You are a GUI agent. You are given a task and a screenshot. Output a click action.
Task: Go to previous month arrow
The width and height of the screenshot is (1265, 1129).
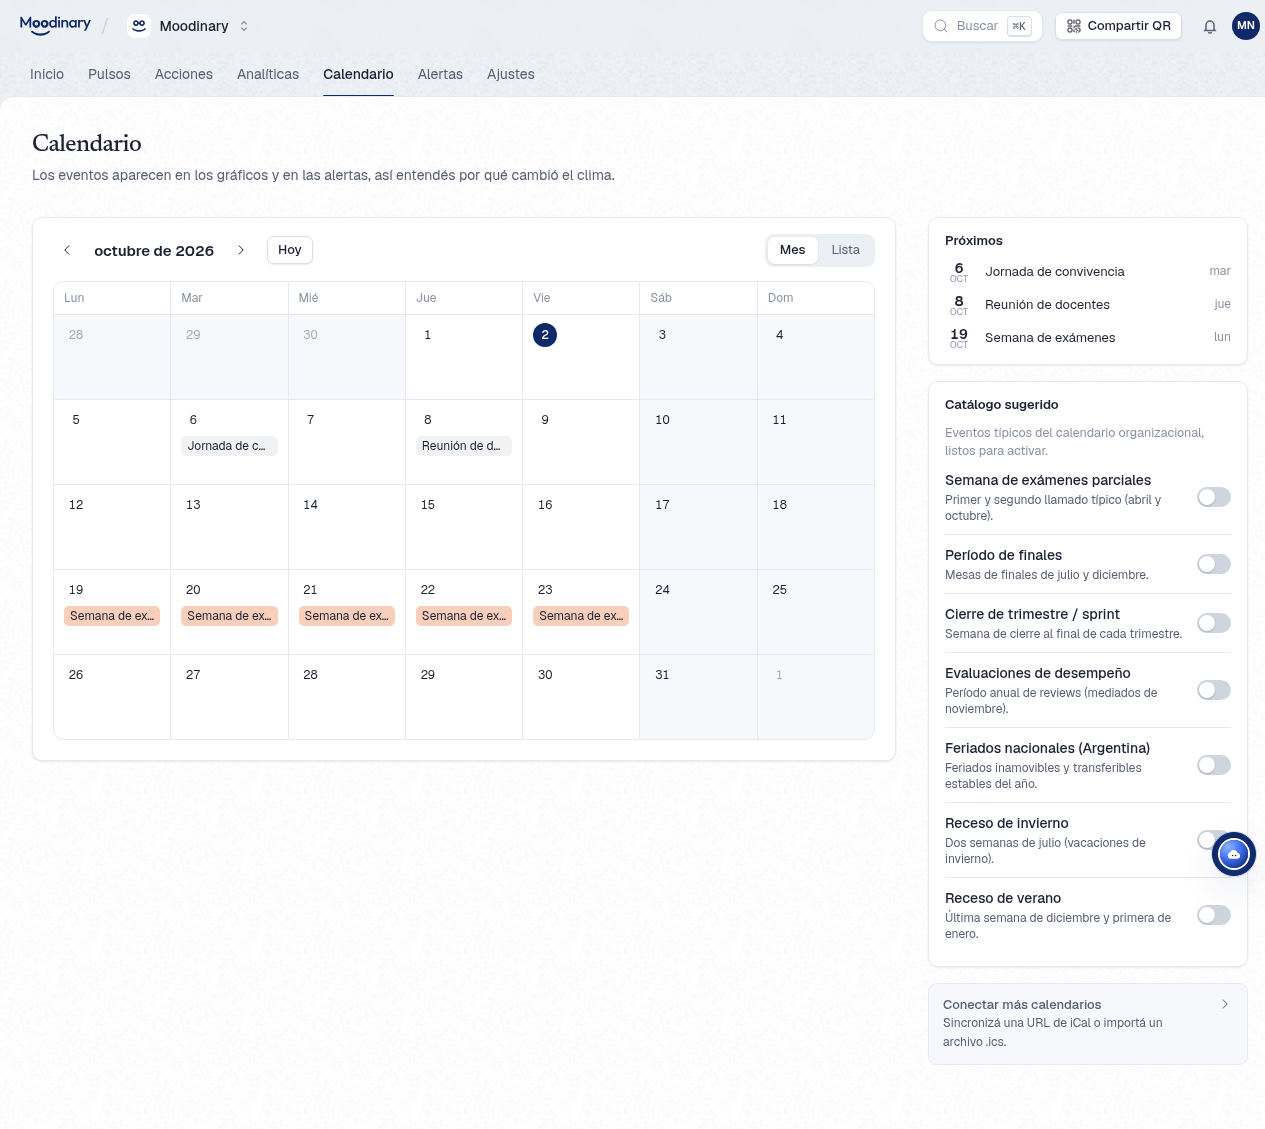click(x=67, y=250)
